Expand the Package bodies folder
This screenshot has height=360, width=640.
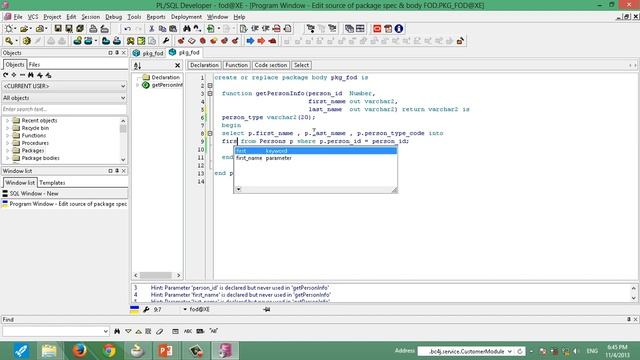click(7, 158)
